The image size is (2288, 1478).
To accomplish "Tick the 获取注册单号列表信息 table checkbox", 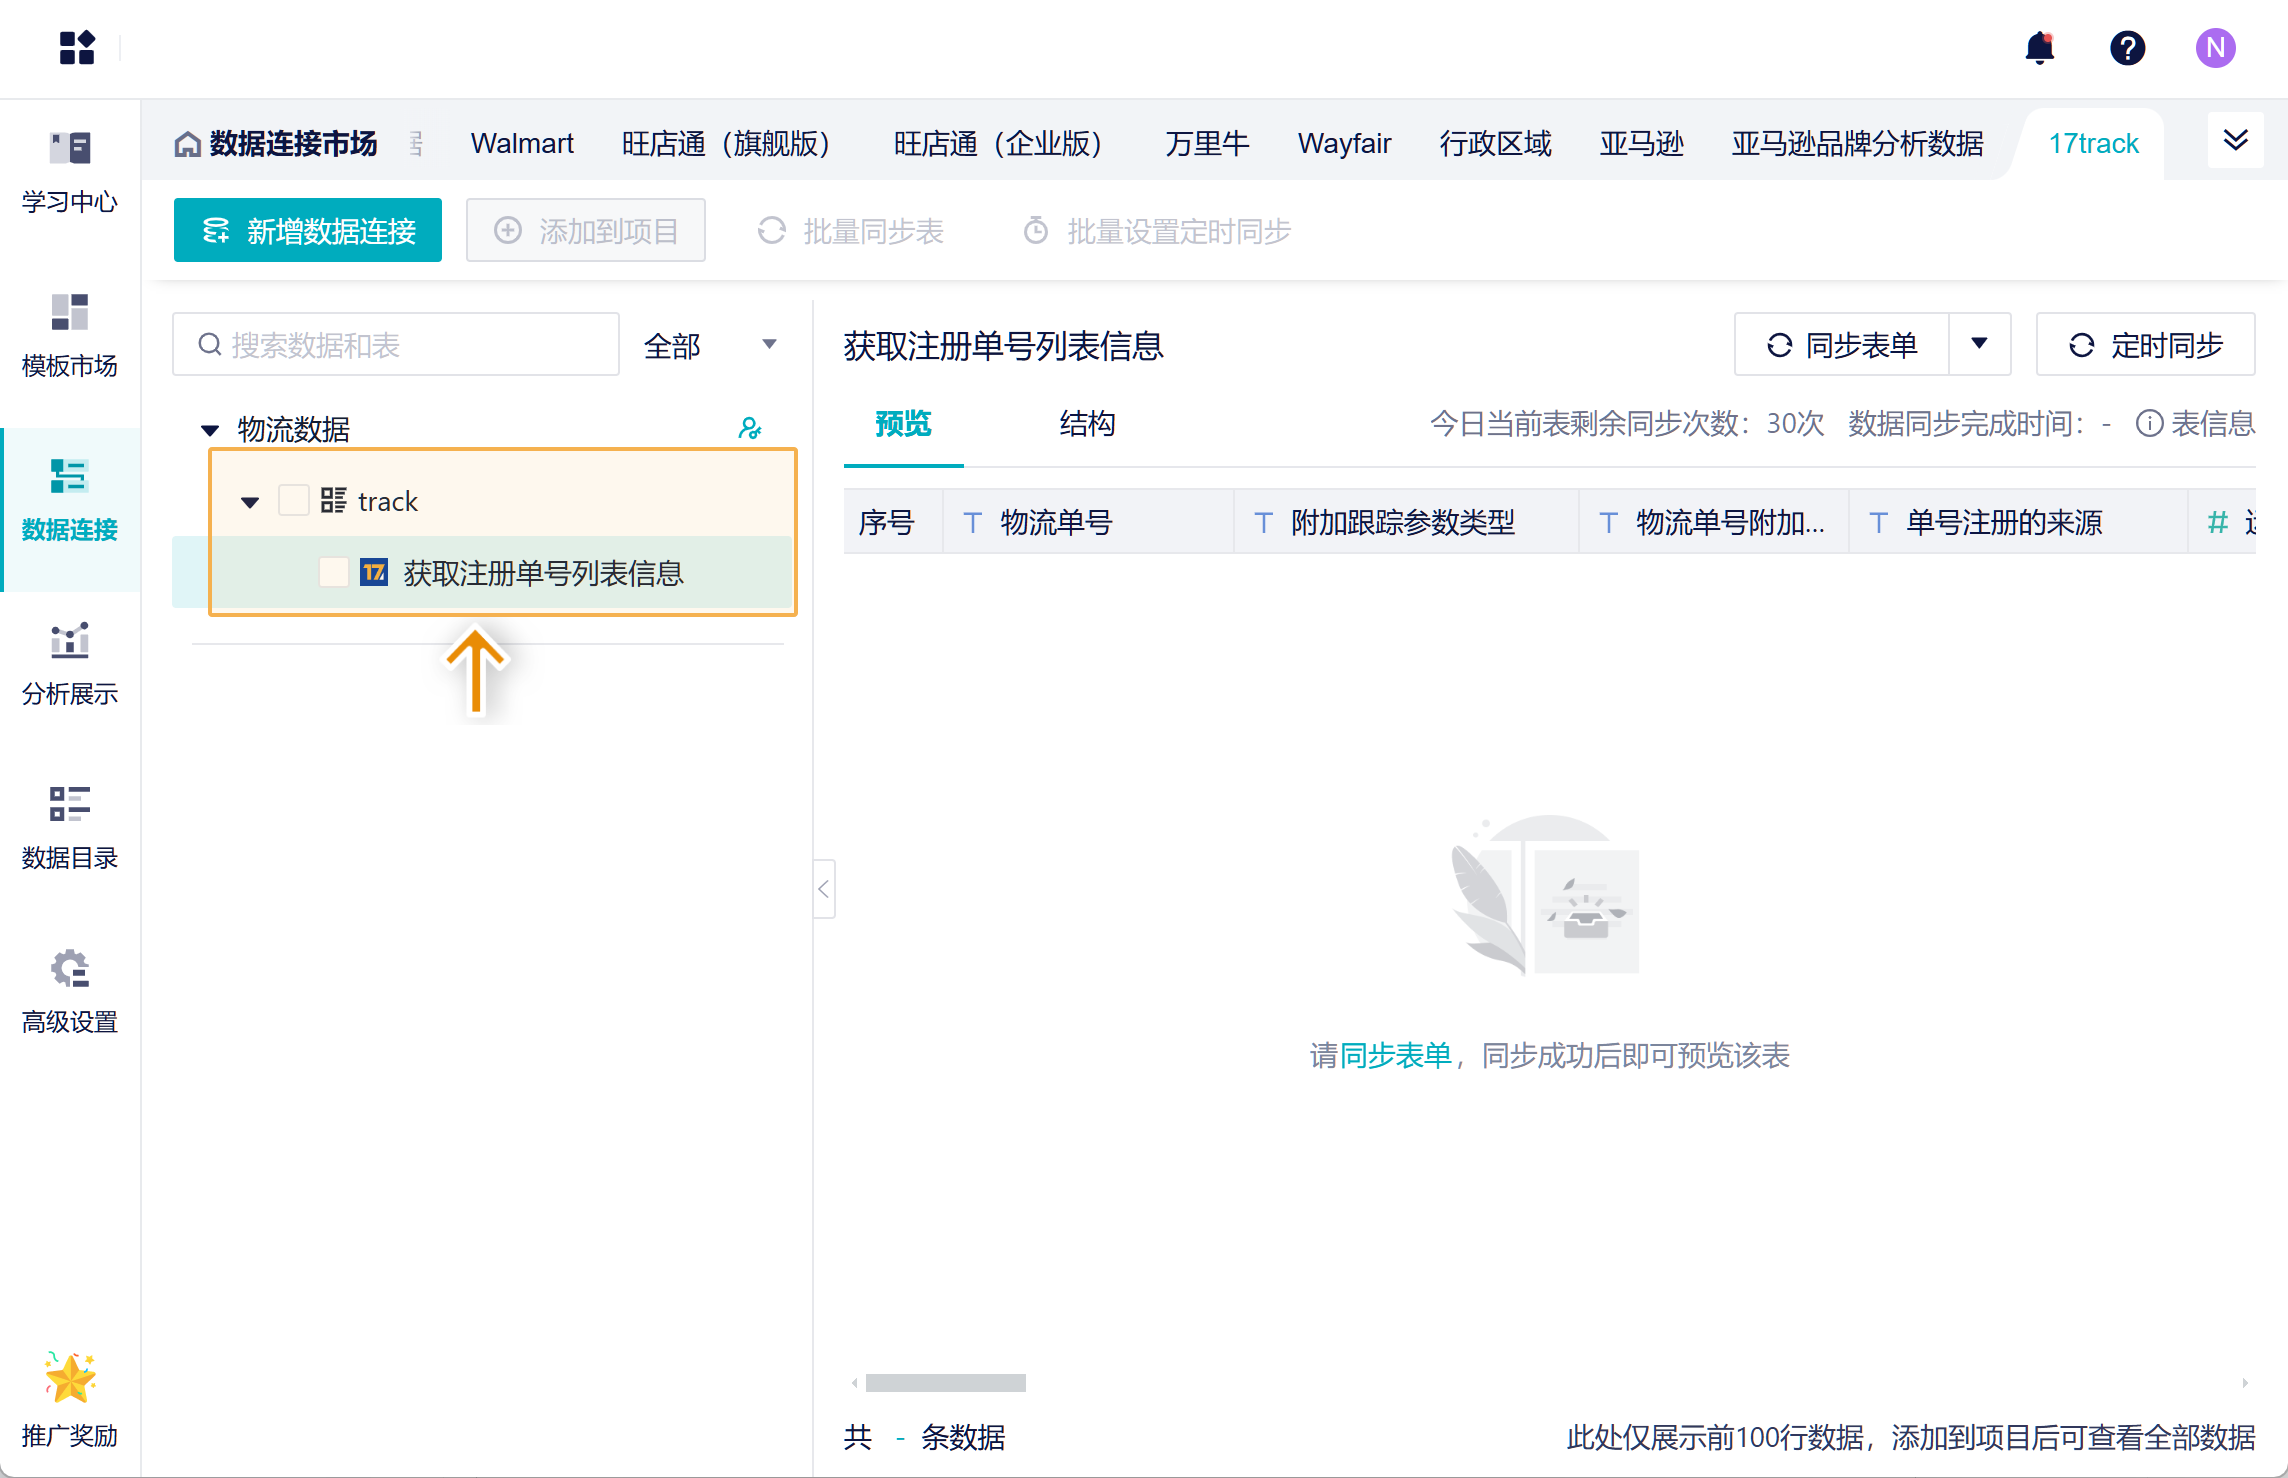I will [333, 572].
